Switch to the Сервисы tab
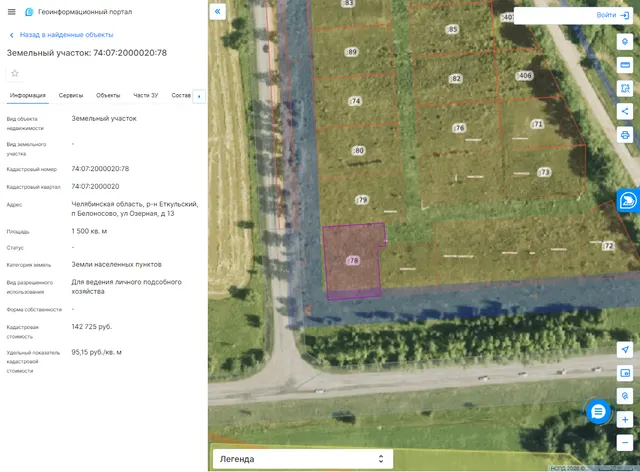Viewport: 640px width, 472px height. pos(71,96)
